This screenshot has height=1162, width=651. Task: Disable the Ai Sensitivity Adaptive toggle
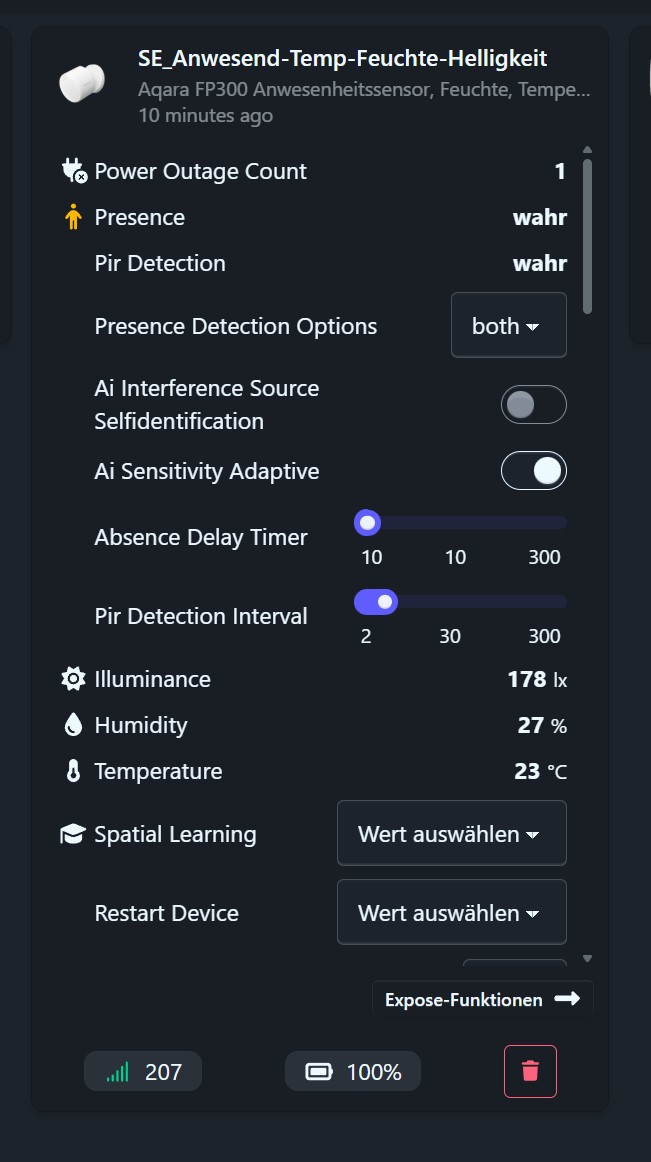coord(533,471)
